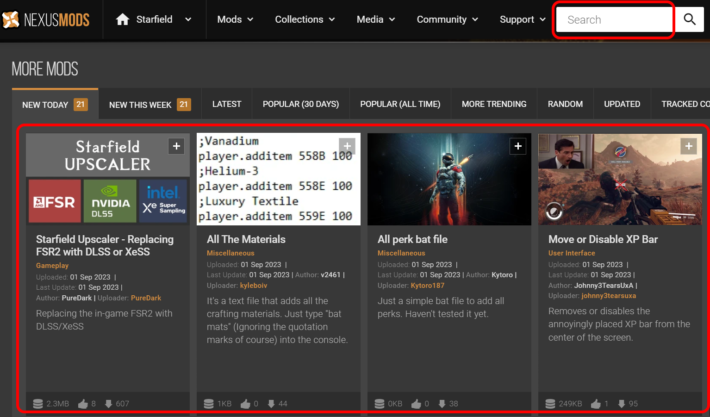Expand the Mods dropdown menu
The width and height of the screenshot is (710, 417).
tap(235, 19)
